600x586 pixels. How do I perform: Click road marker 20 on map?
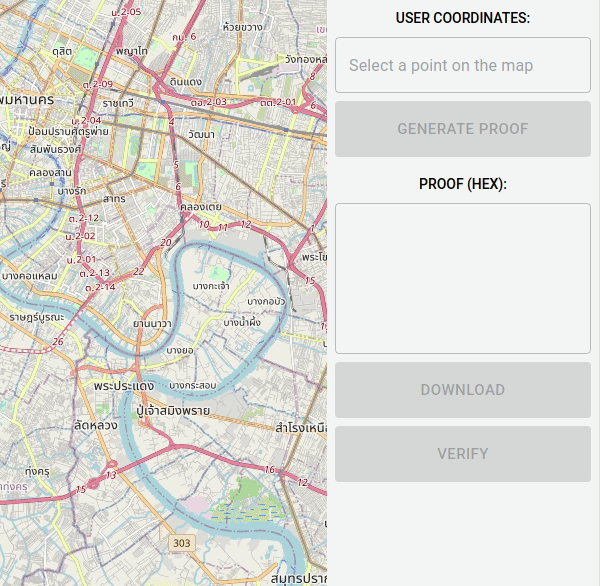166,242
